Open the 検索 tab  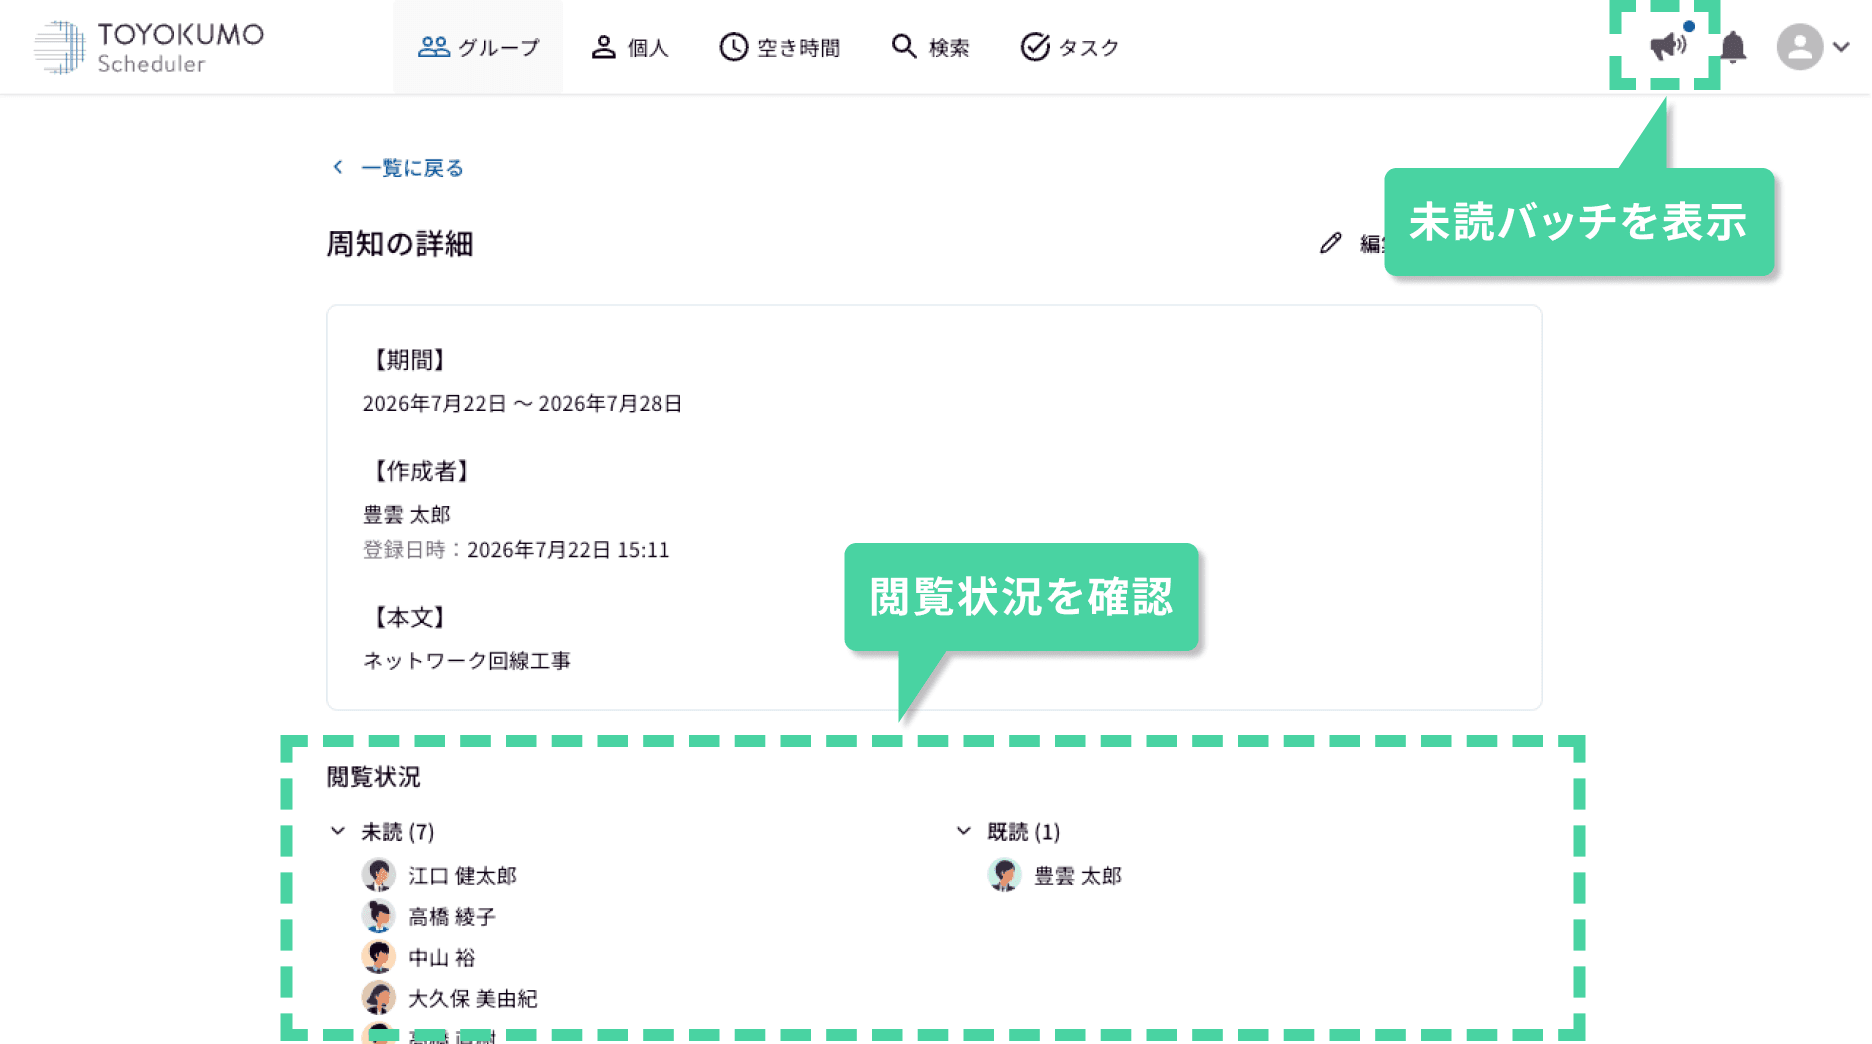pyautogui.click(x=930, y=47)
